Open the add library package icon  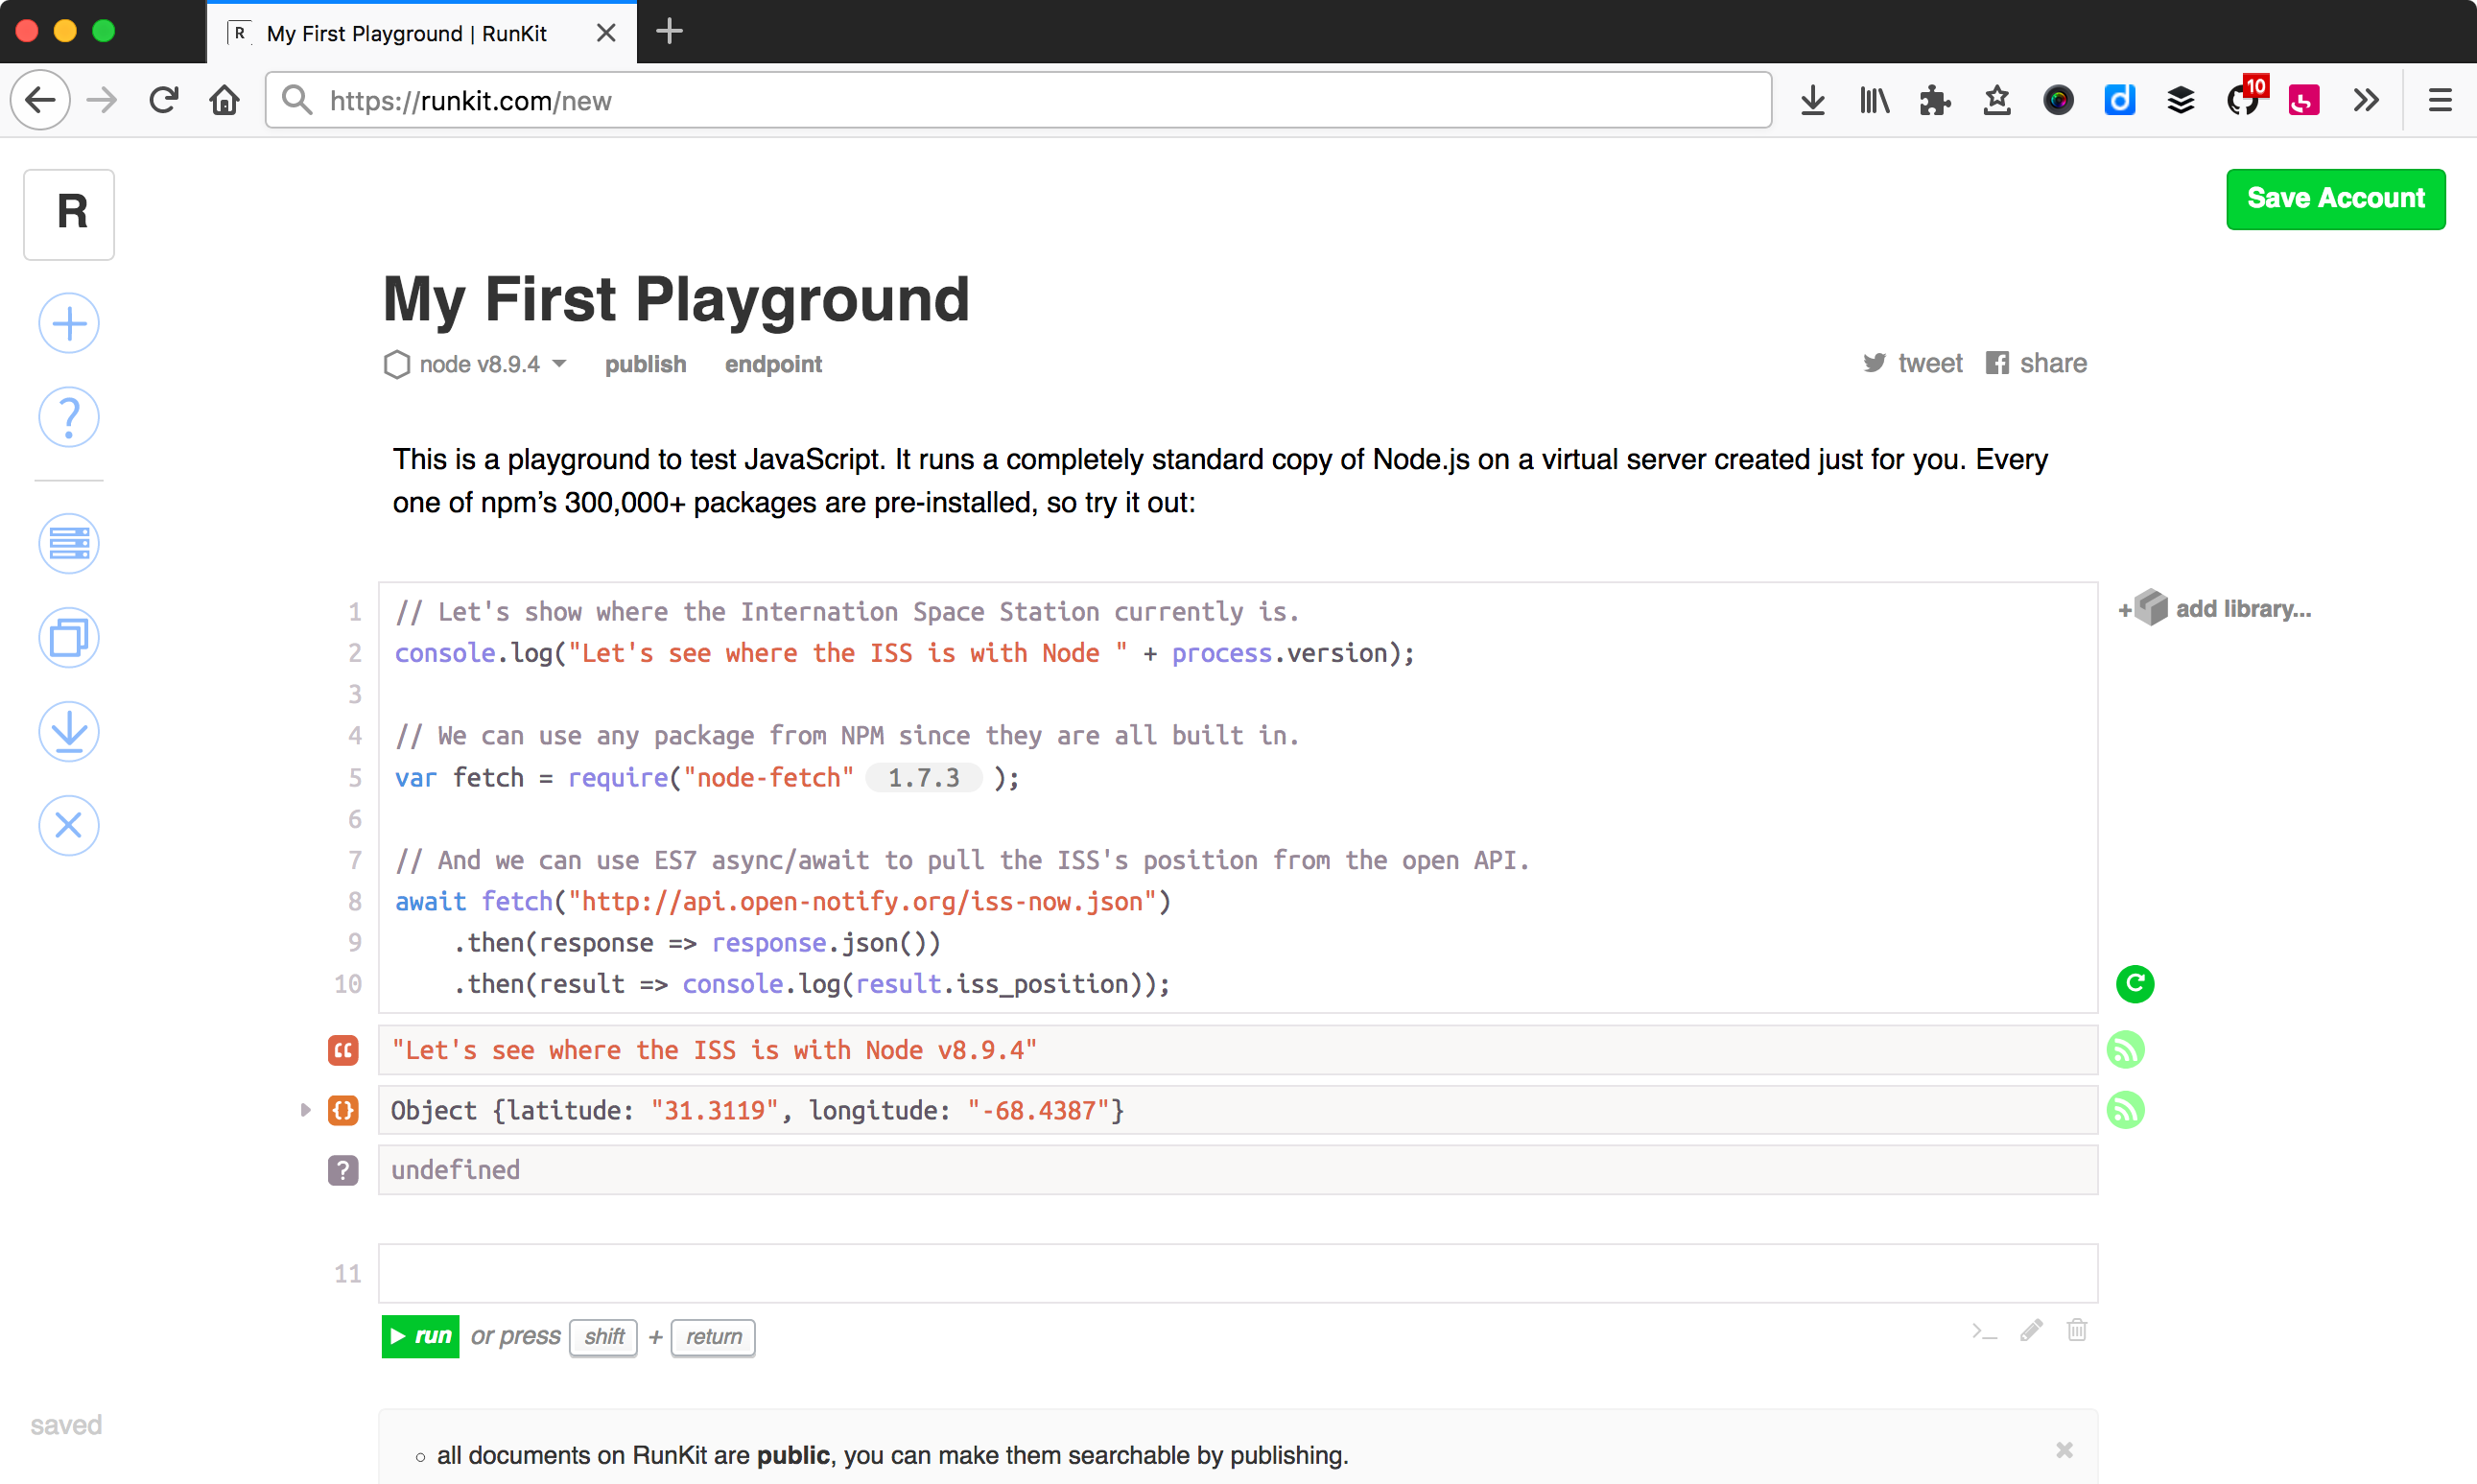tap(2150, 607)
